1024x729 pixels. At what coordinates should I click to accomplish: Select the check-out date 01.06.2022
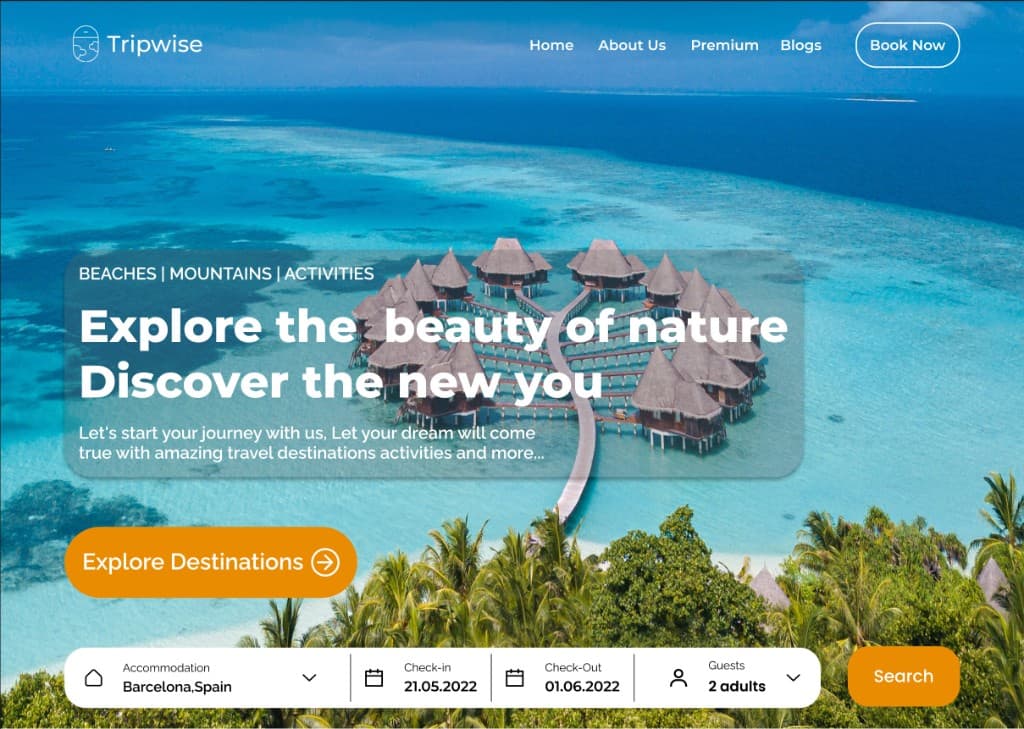click(582, 687)
